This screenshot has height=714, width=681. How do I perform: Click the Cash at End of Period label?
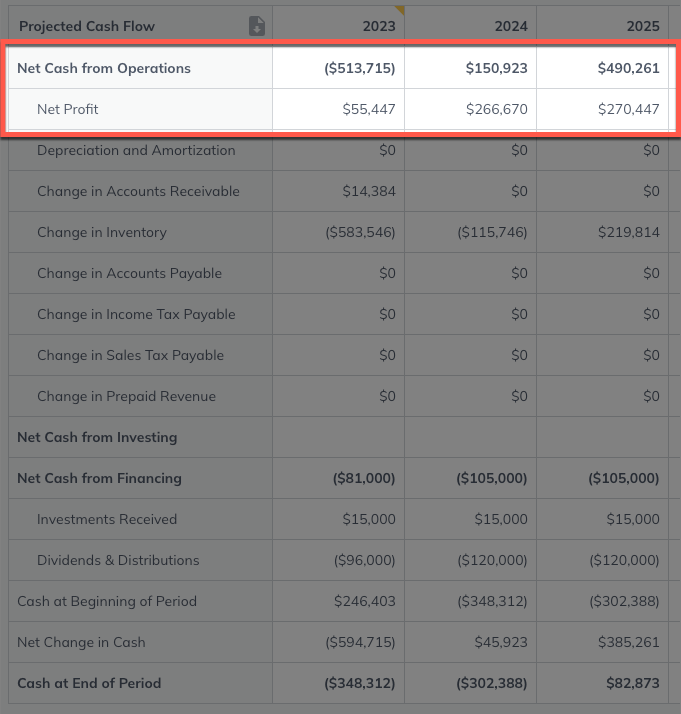pyautogui.click(x=89, y=683)
